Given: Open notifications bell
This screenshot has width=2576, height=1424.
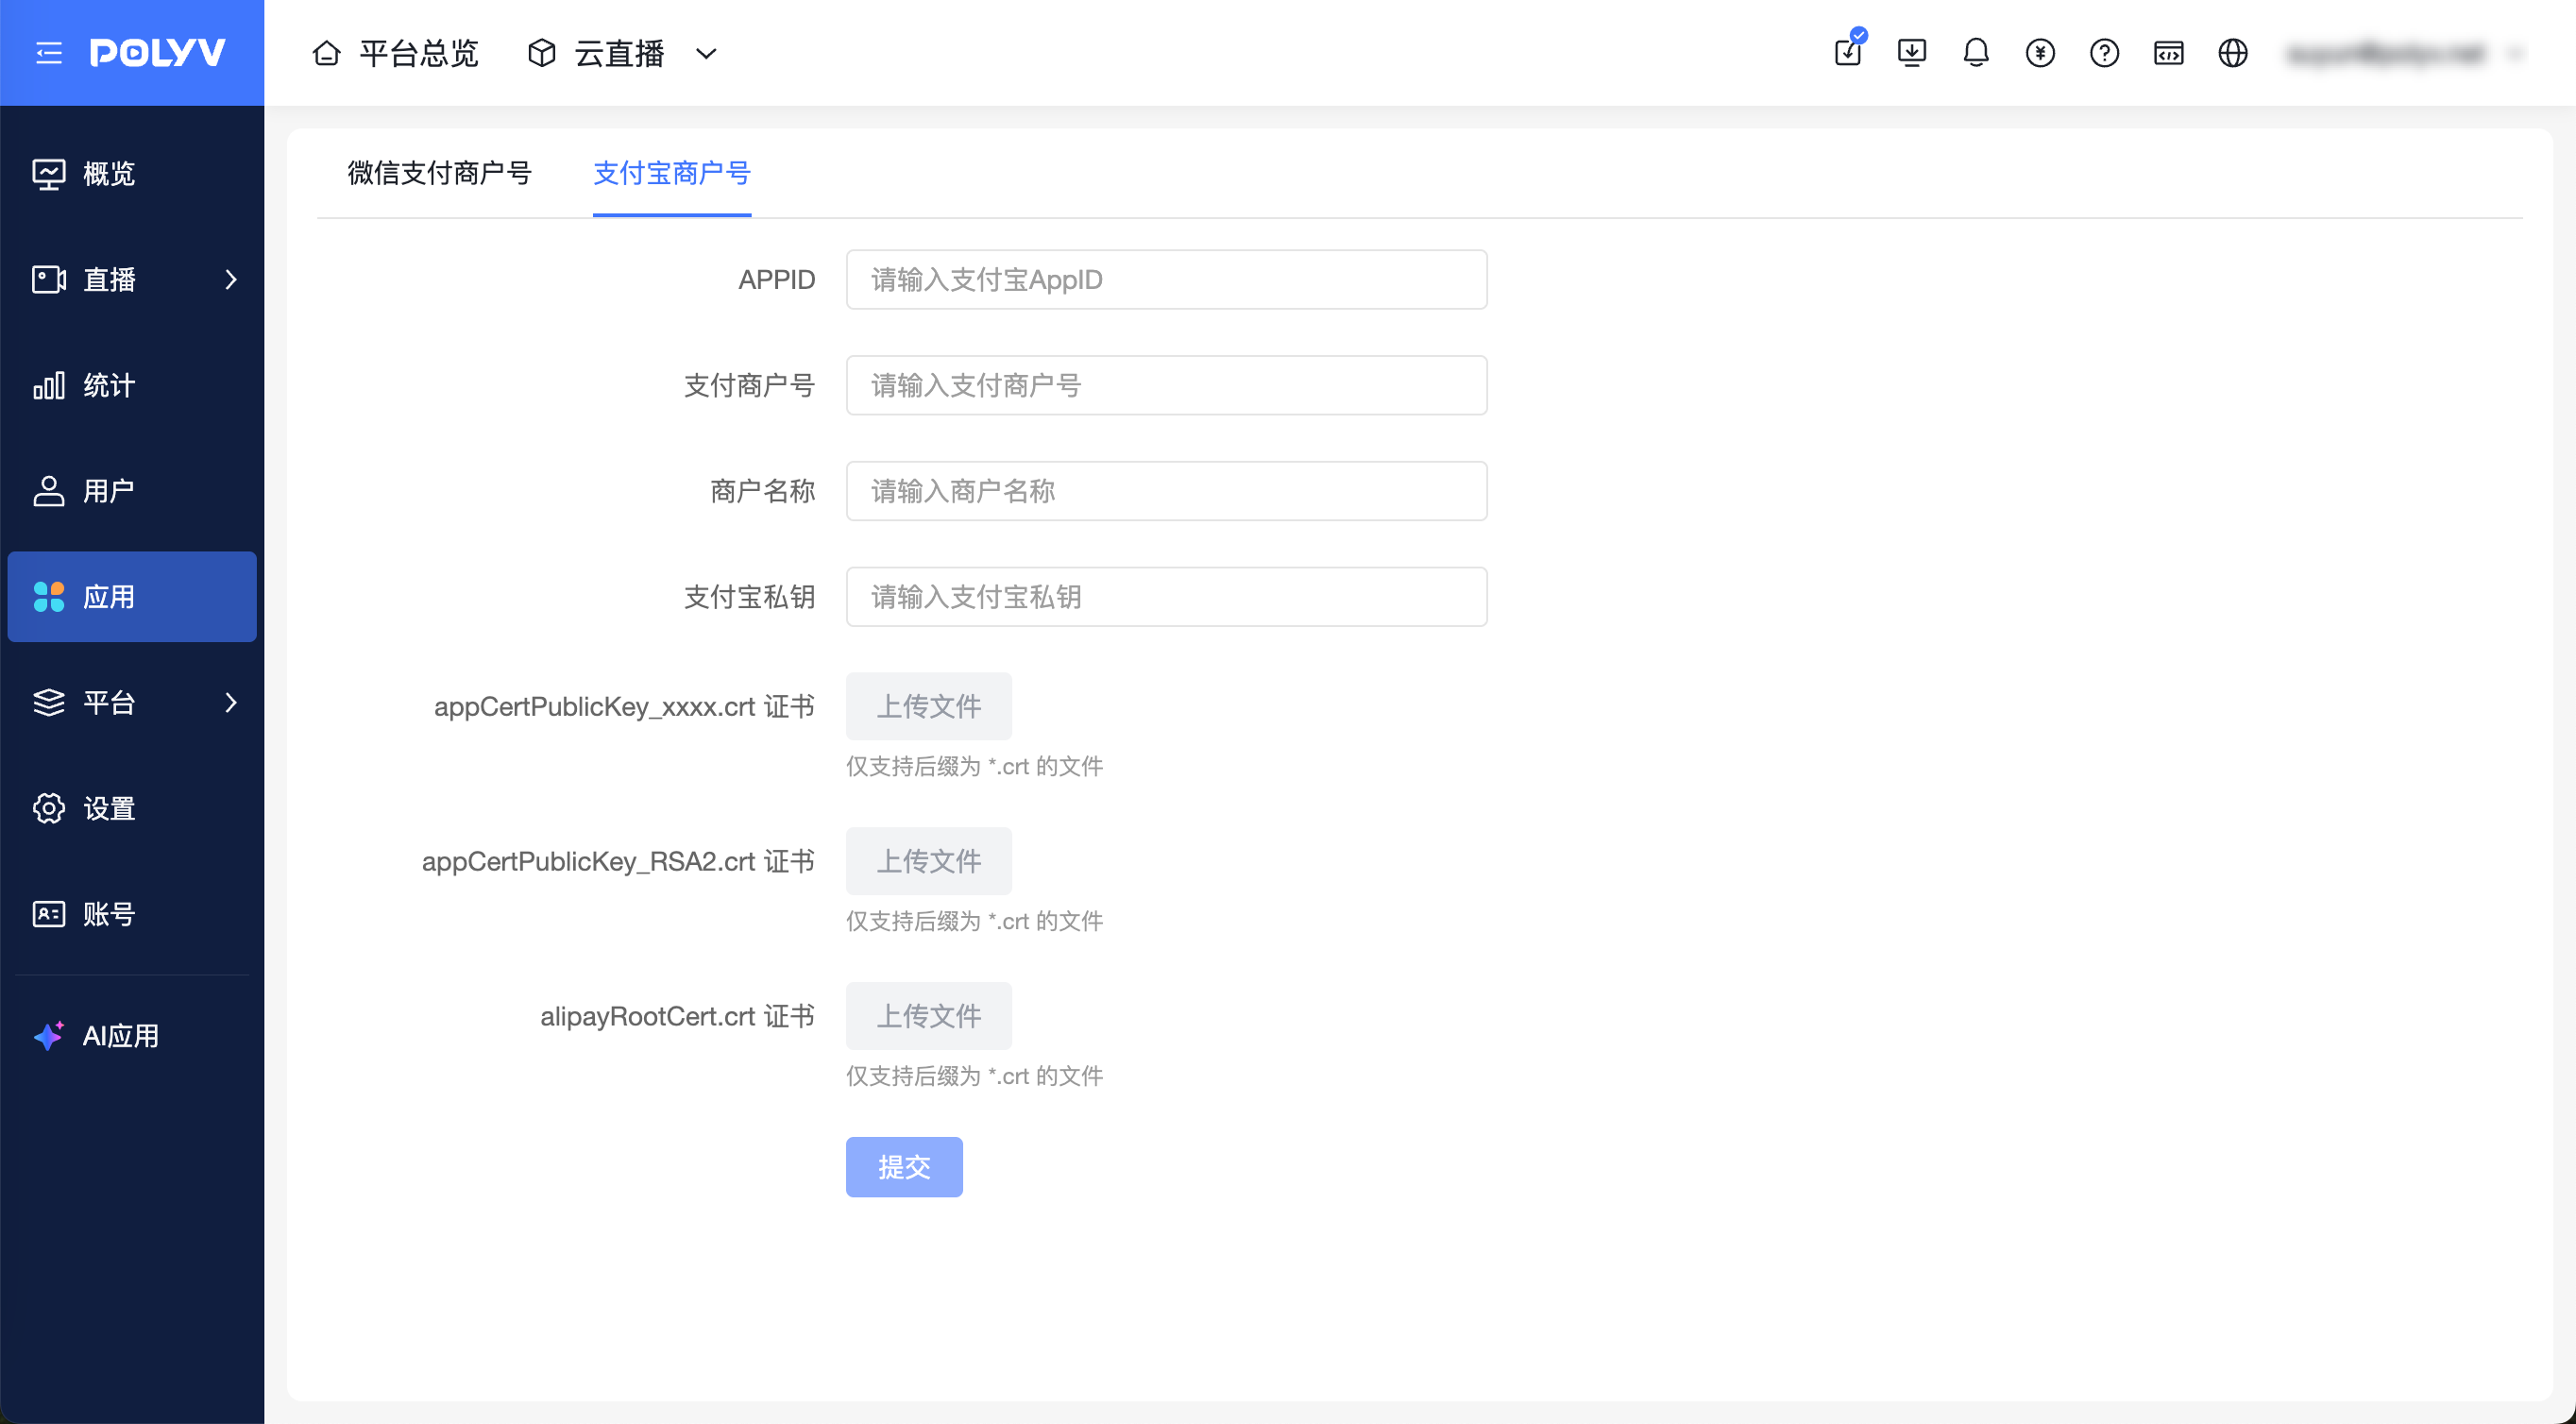Looking at the screenshot, I should [1976, 53].
